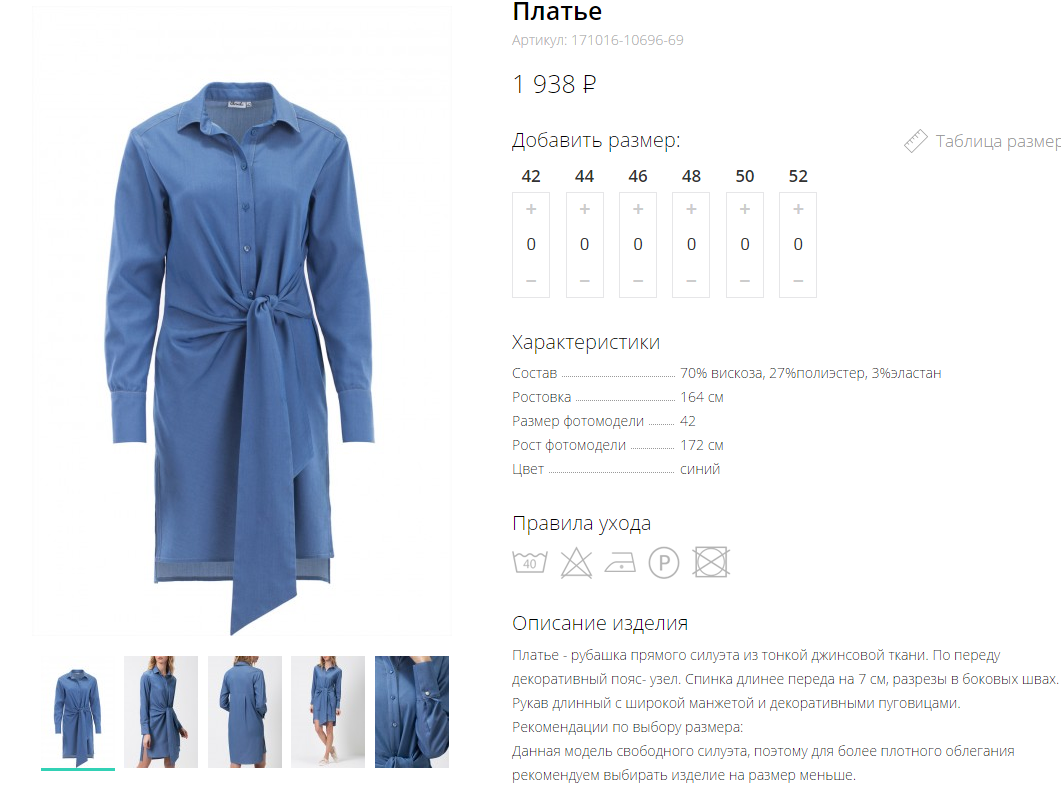Image resolution: width=1061 pixels, height=789 pixels.
Task: Decrease quantity for size 42
Action: coord(531,281)
